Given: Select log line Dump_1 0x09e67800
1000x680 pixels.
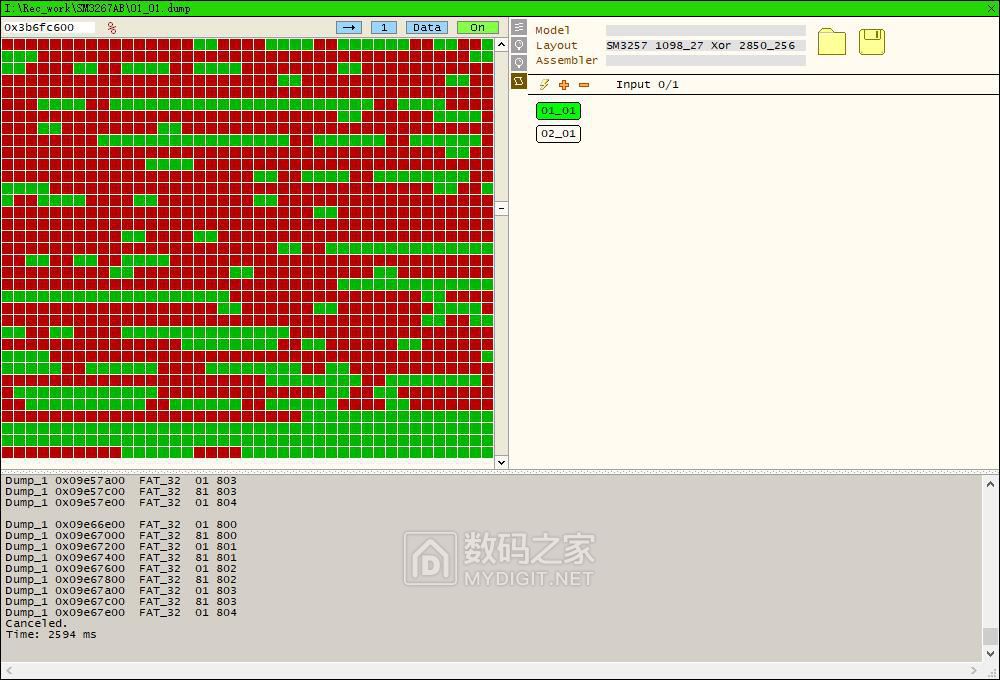Looking at the screenshot, I should (121, 579).
